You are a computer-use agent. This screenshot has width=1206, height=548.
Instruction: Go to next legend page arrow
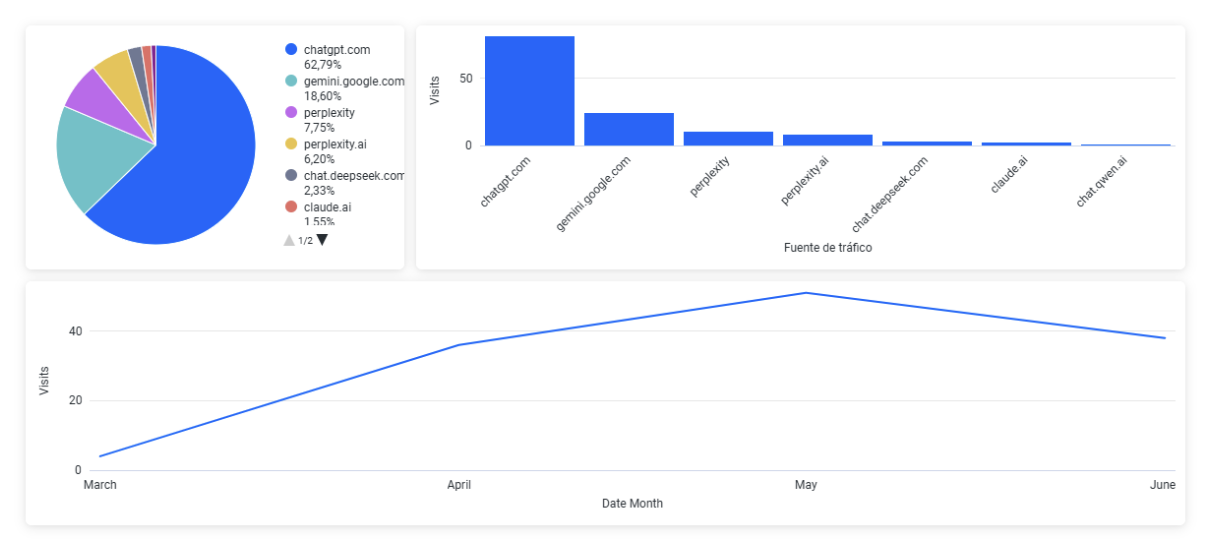[x=322, y=240]
